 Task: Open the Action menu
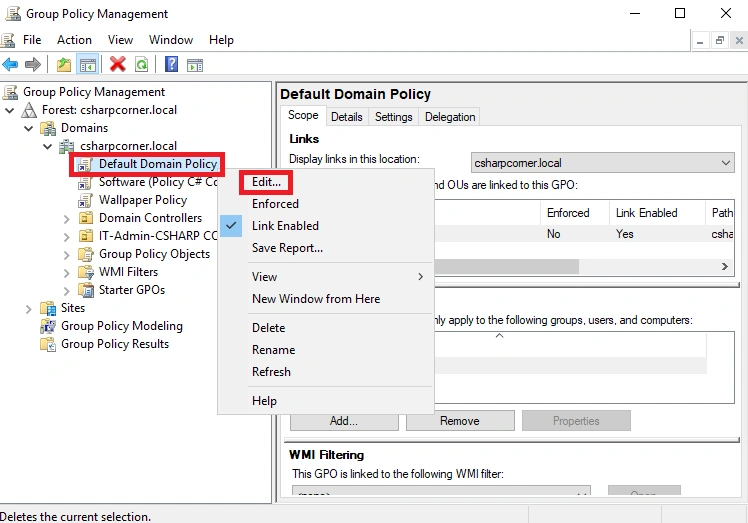(x=74, y=40)
